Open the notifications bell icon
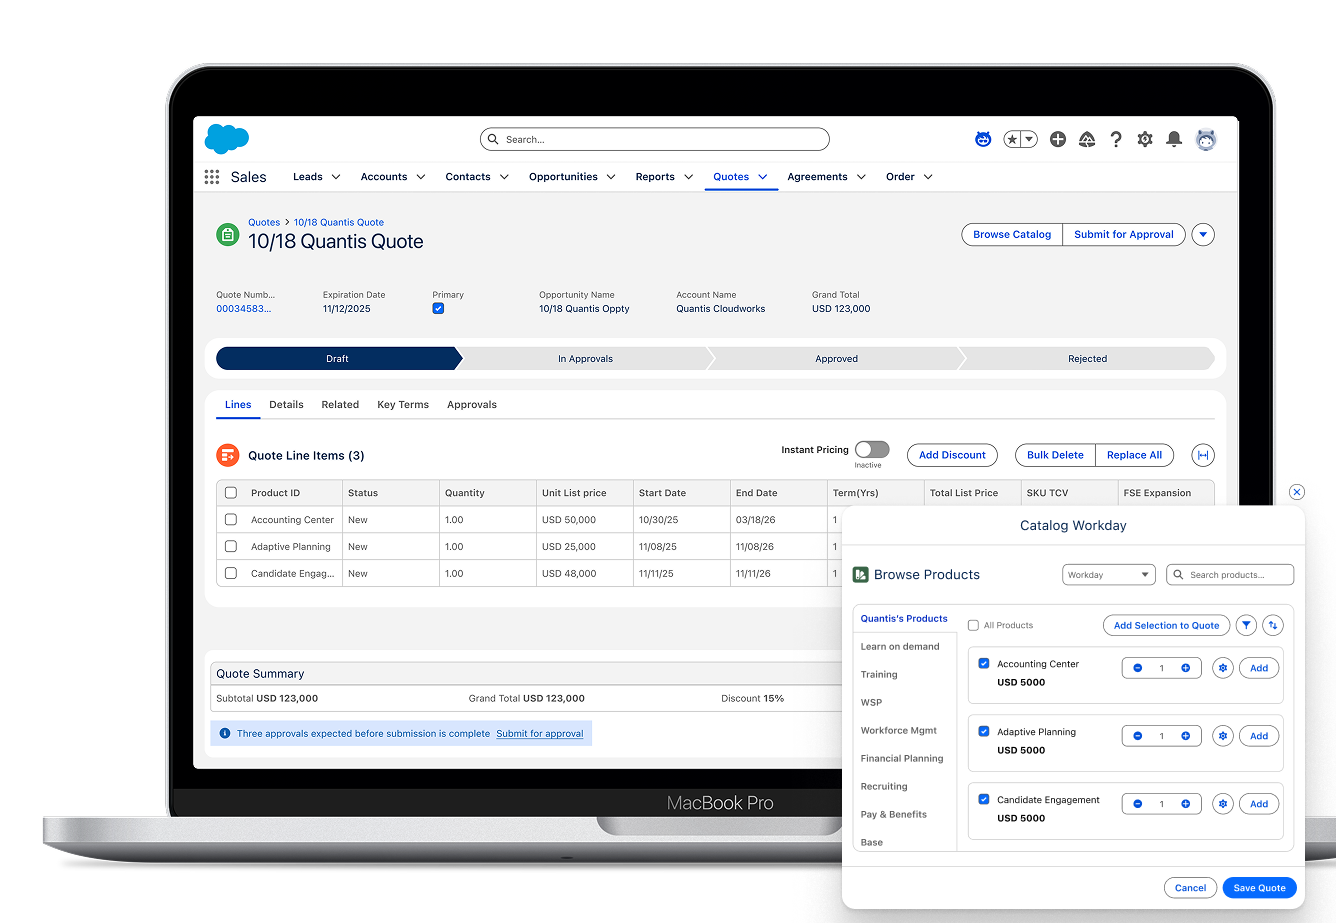 coord(1174,140)
